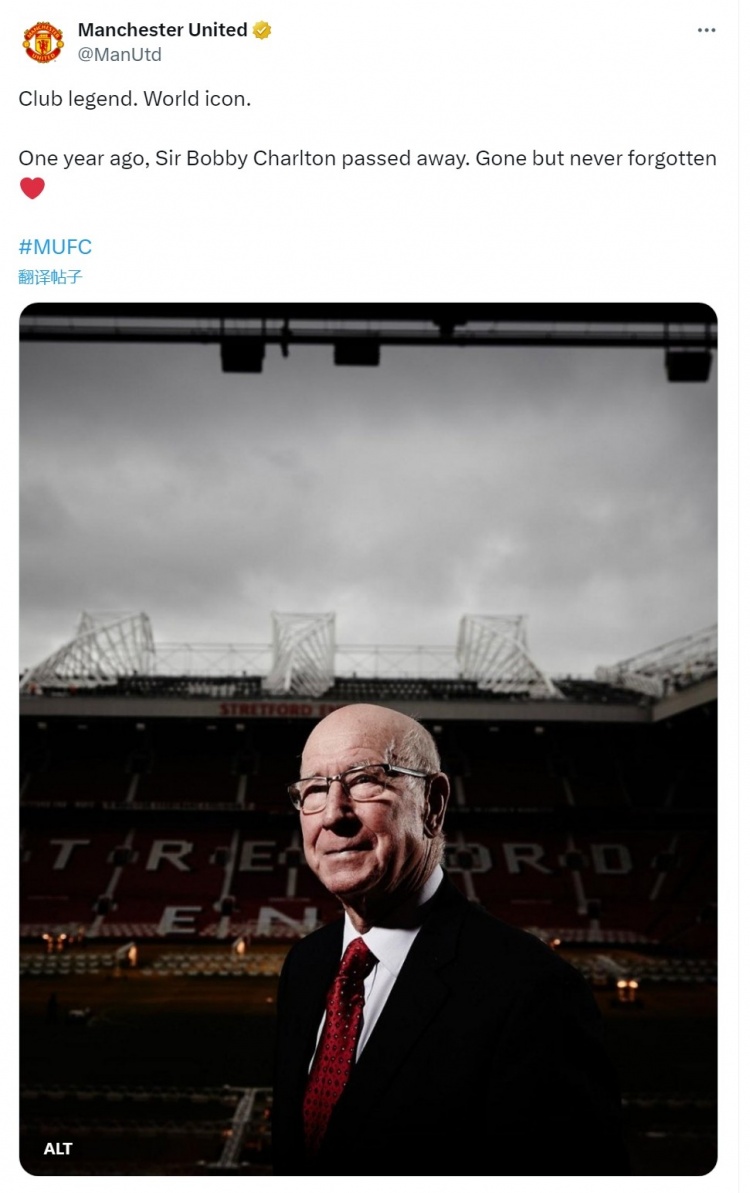
Task: Click the eyeglasses in the photo
Action: [x=356, y=784]
